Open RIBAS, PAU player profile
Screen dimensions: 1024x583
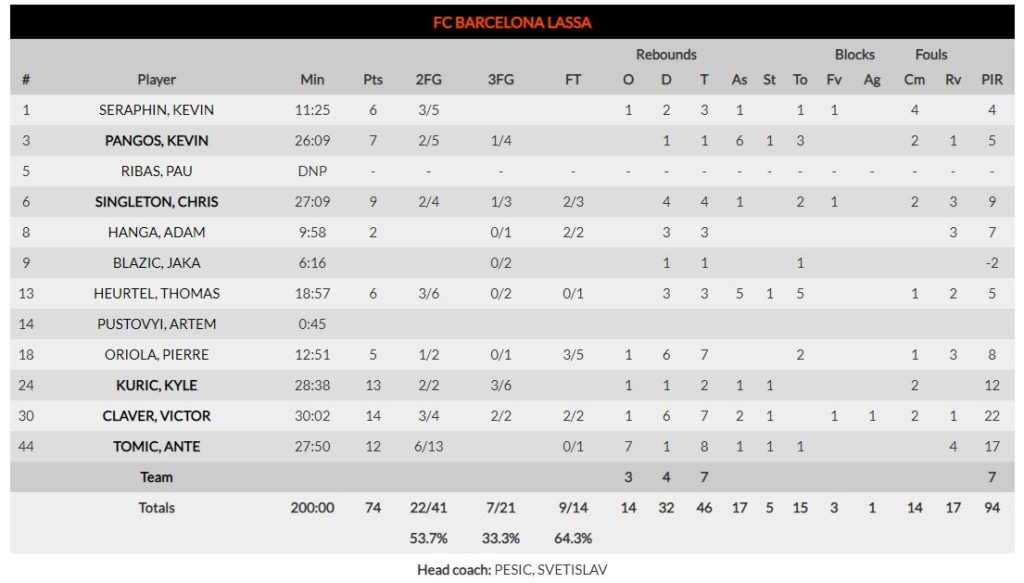pos(156,171)
